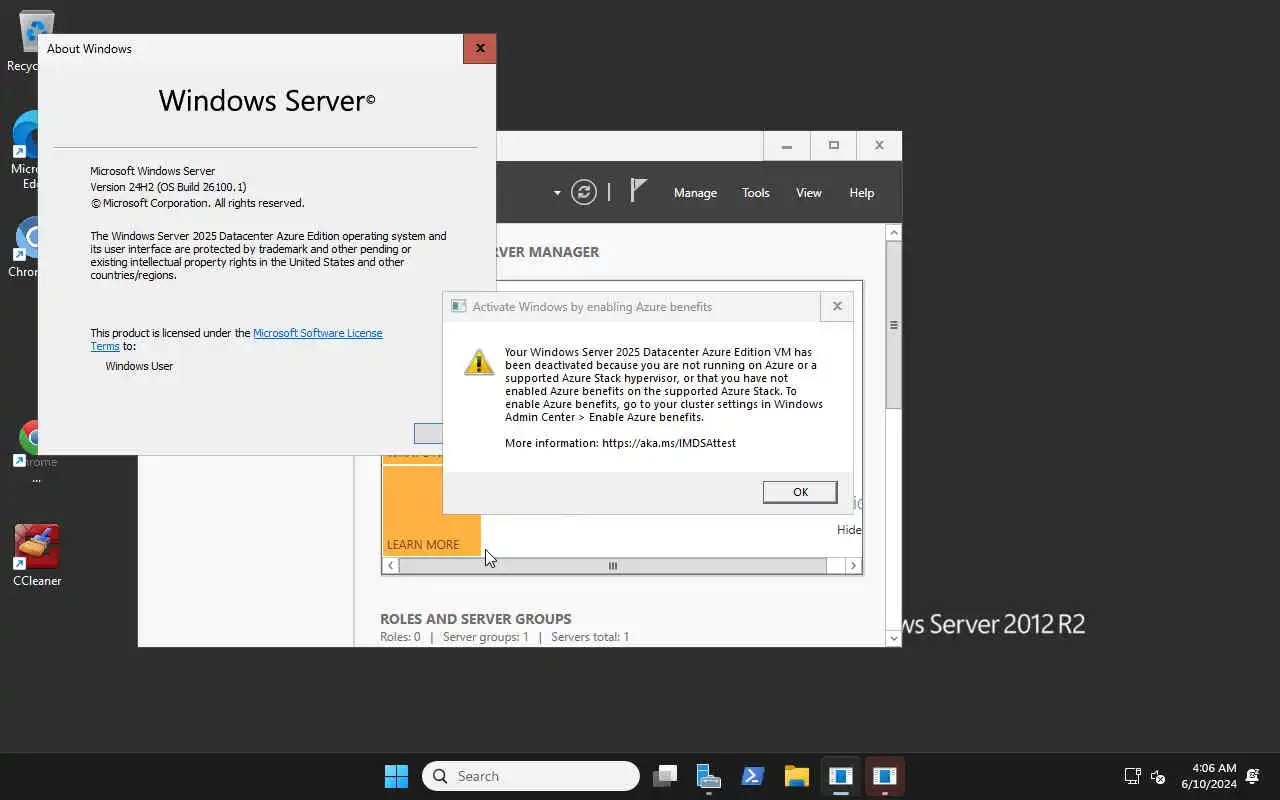This screenshot has height=800, width=1280.
Task: Select the Recycle Bin desktop icon
Action: [x=22, y=42]
